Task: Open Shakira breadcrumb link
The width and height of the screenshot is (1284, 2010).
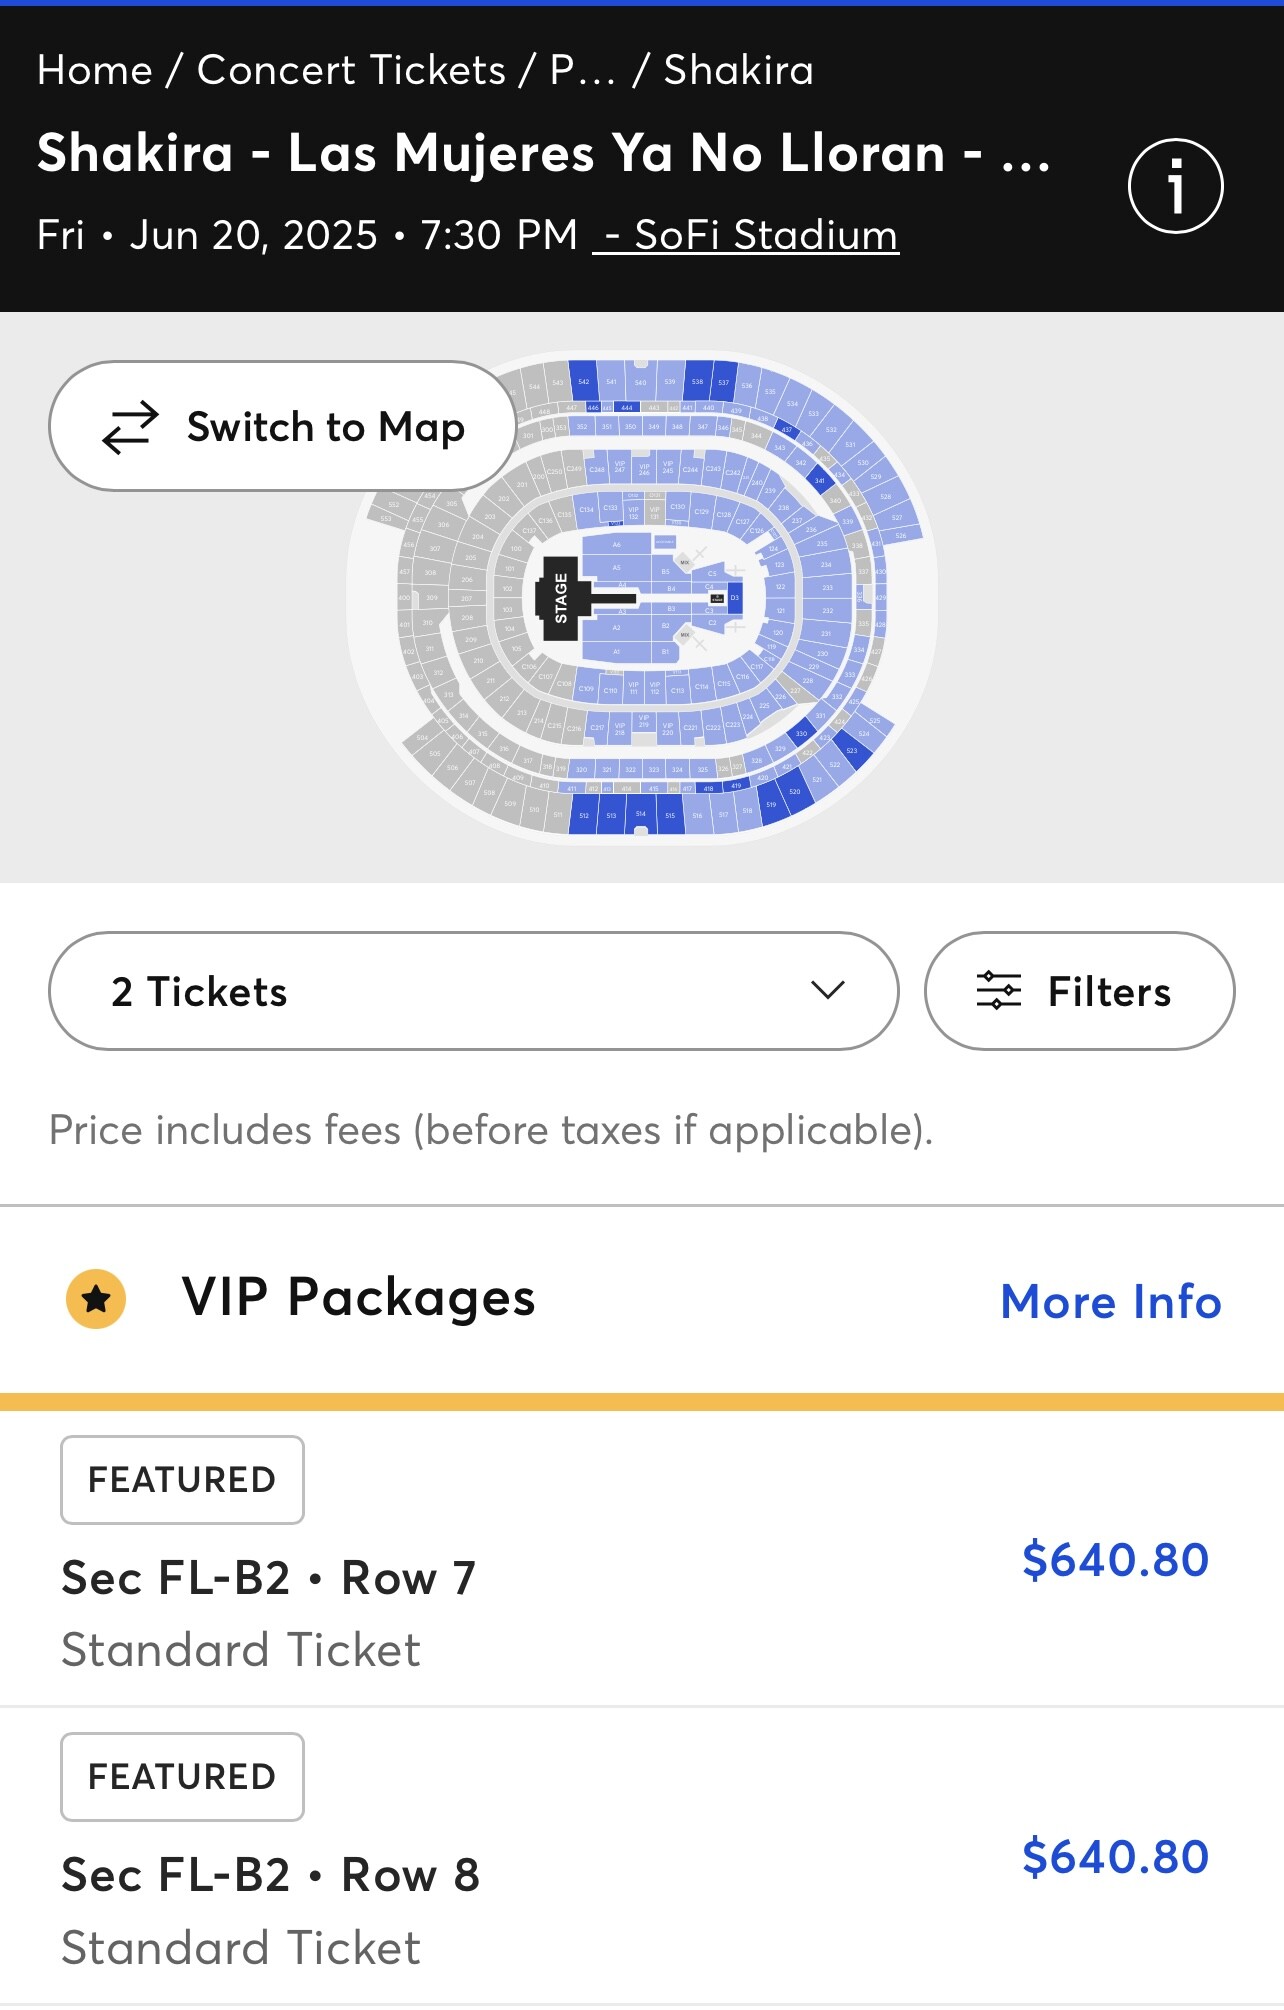Action: click(739, 70)
